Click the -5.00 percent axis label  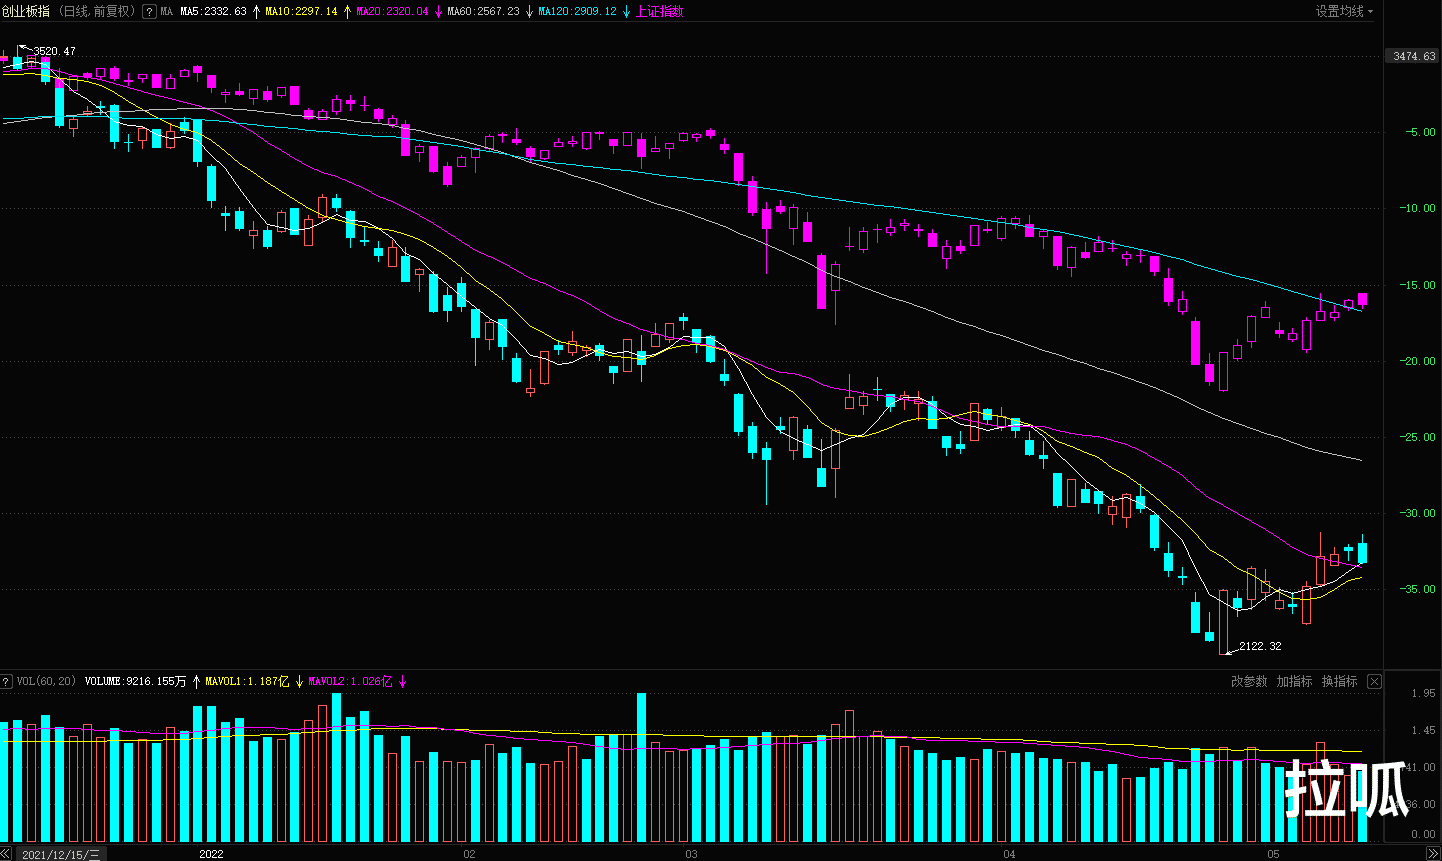1420,132
